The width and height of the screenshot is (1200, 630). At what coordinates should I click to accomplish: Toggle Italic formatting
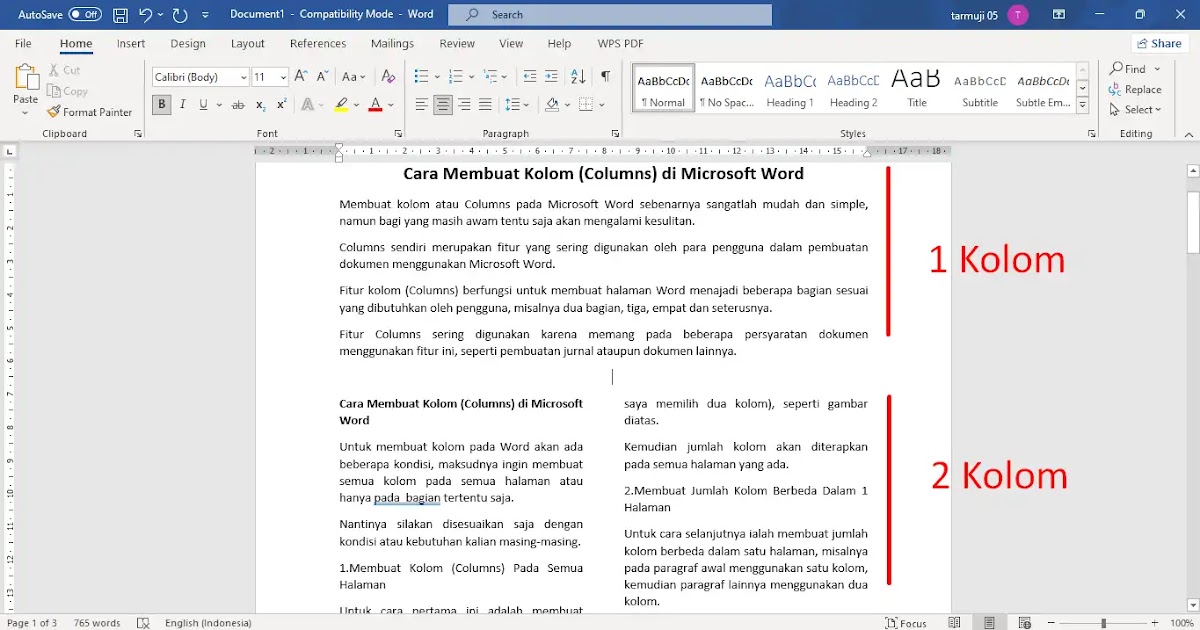tap(183, 105)
